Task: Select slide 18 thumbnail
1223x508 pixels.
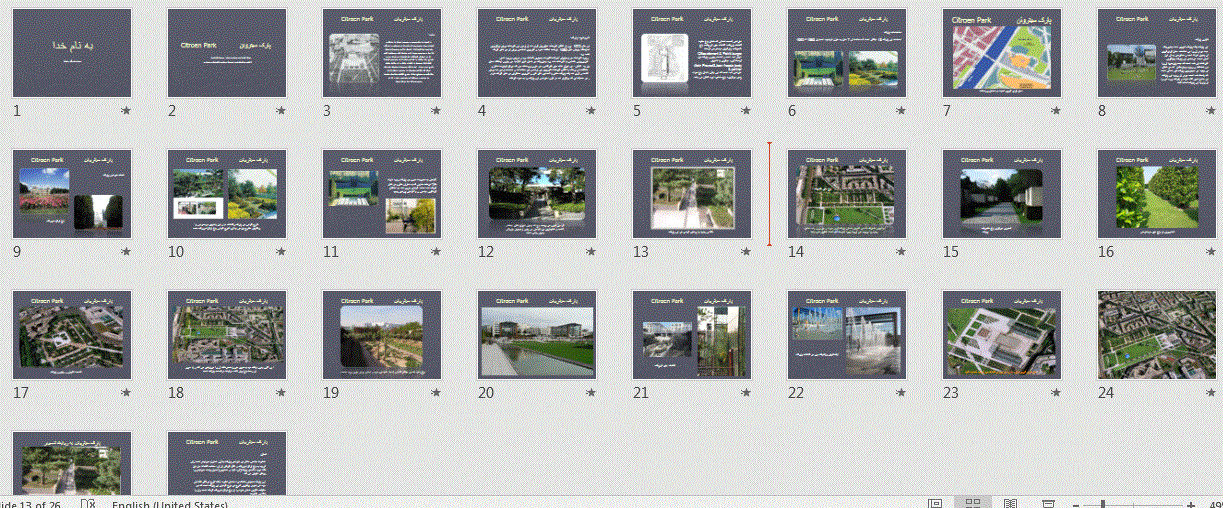Action: tap(227, 335)
